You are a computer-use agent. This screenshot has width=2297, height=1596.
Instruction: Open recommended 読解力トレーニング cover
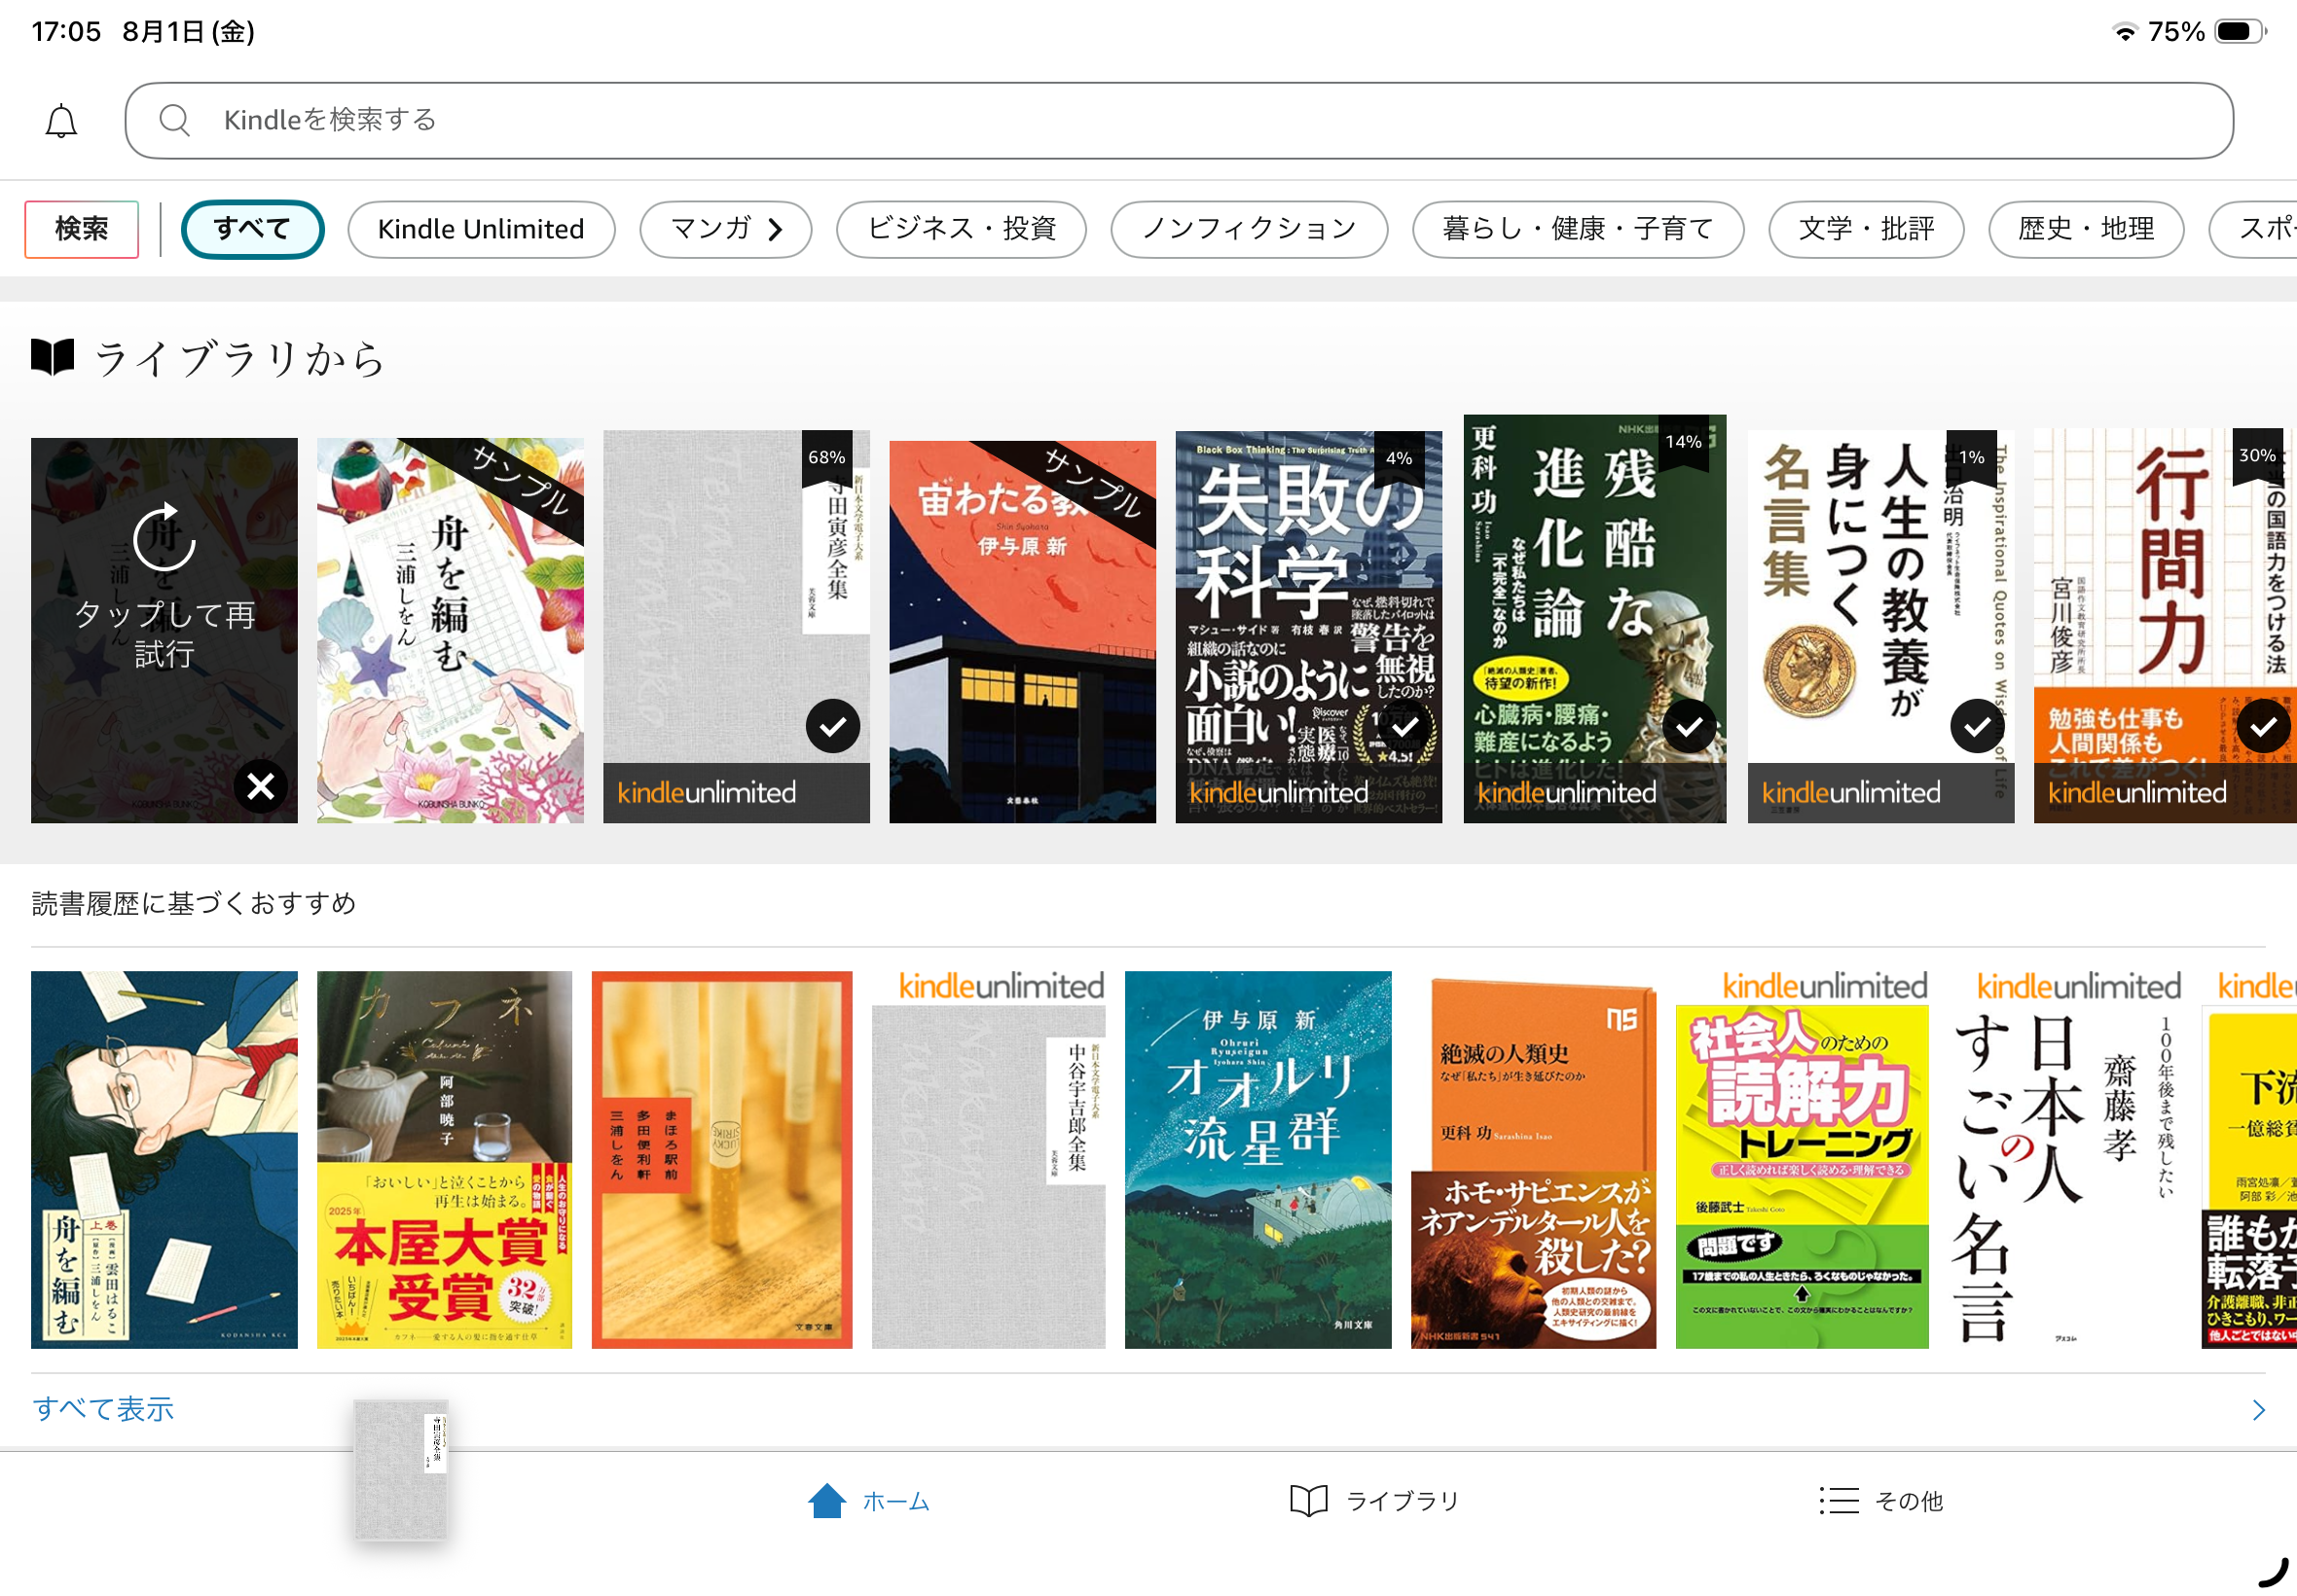coord(1802,1177)
